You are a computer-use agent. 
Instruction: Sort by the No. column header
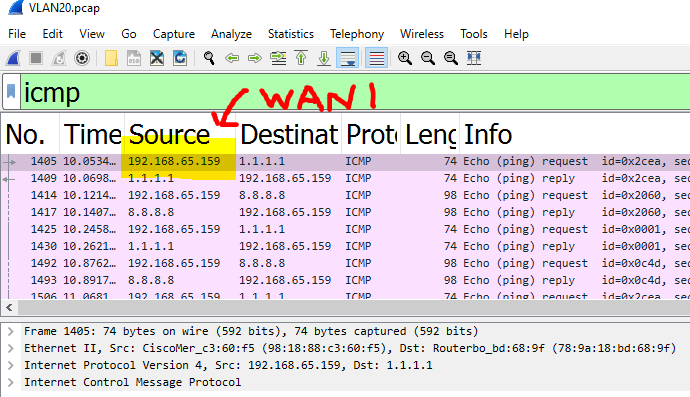pyautogui.click(x=30, y=134)
